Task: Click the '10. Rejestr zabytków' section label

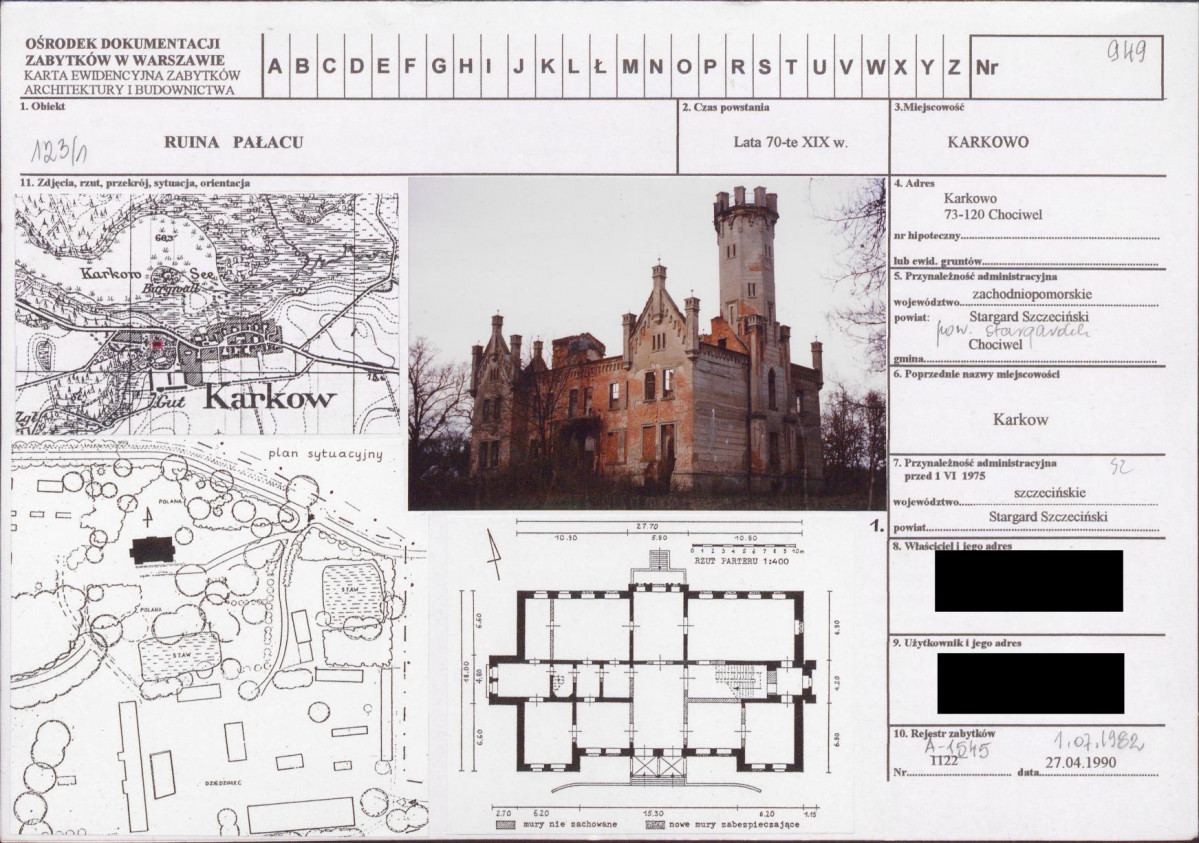Action: (x=944, y=733)
